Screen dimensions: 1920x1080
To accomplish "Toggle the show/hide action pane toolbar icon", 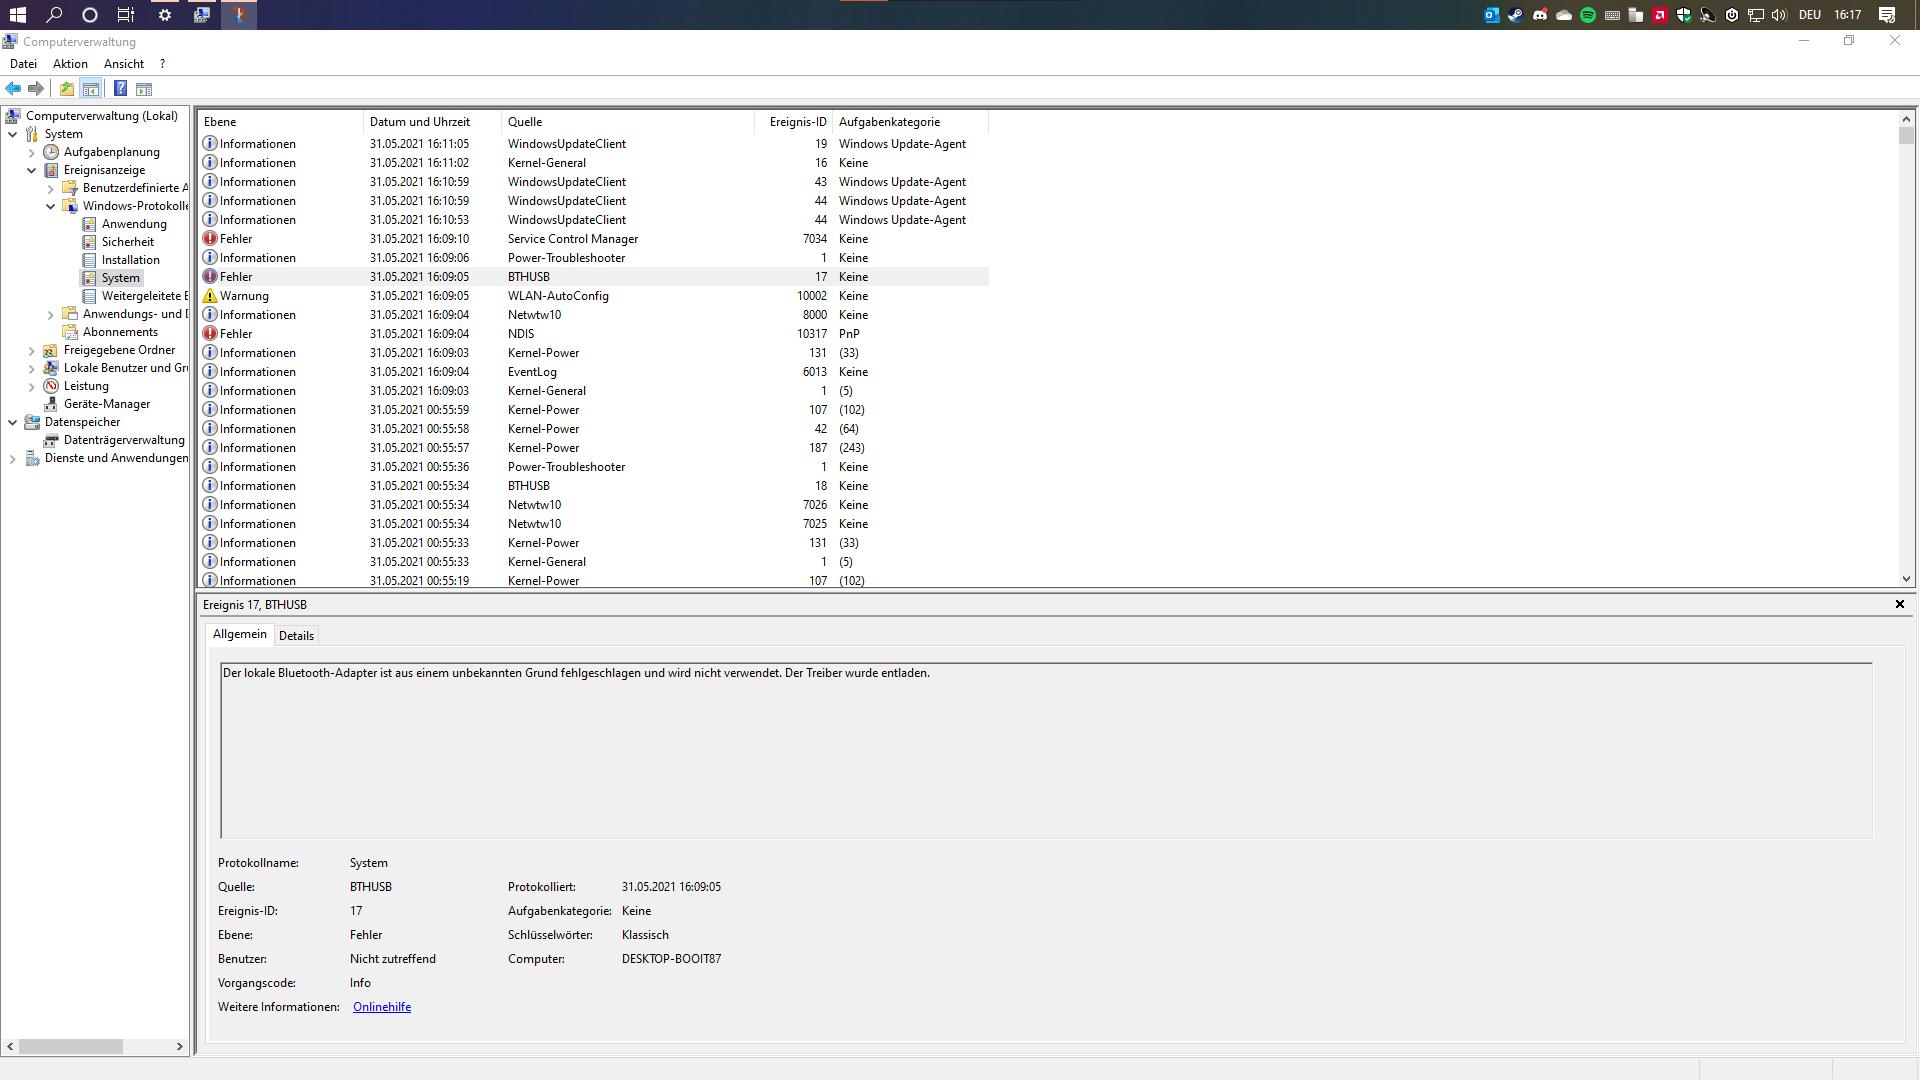I will tap(144, 89).
